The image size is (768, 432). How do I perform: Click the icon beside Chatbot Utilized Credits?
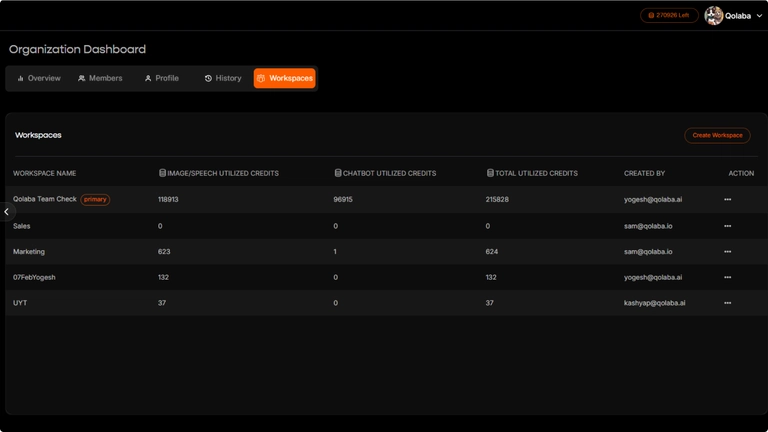coord(338,173)
